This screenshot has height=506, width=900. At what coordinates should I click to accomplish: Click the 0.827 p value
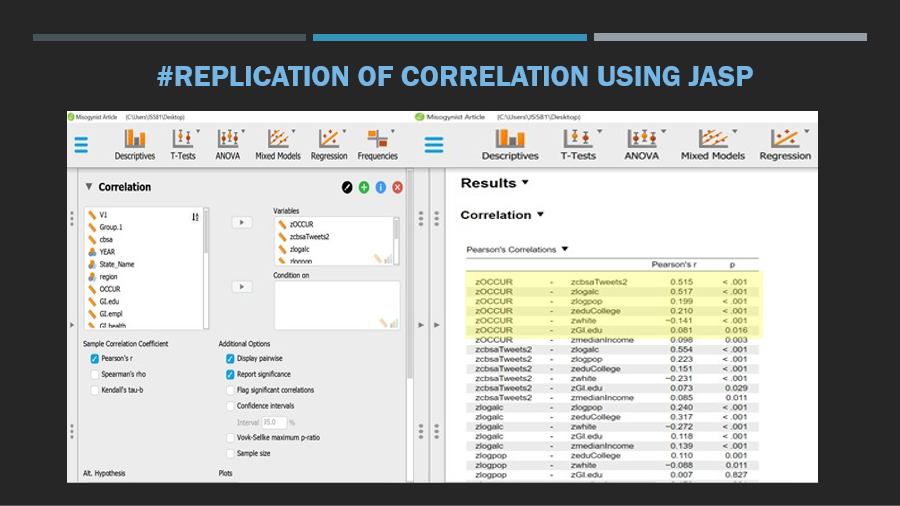pyautogui.click(x=736, y=474)
